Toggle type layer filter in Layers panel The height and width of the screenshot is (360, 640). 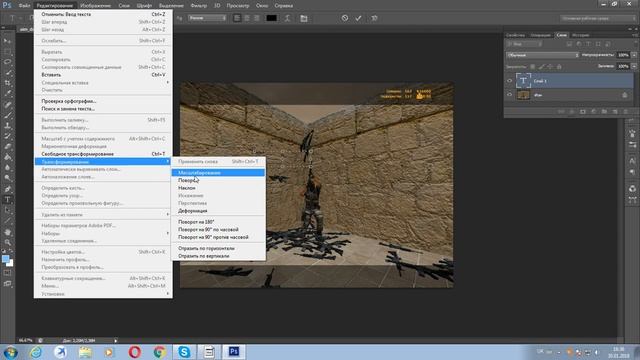tap(588, 44)
